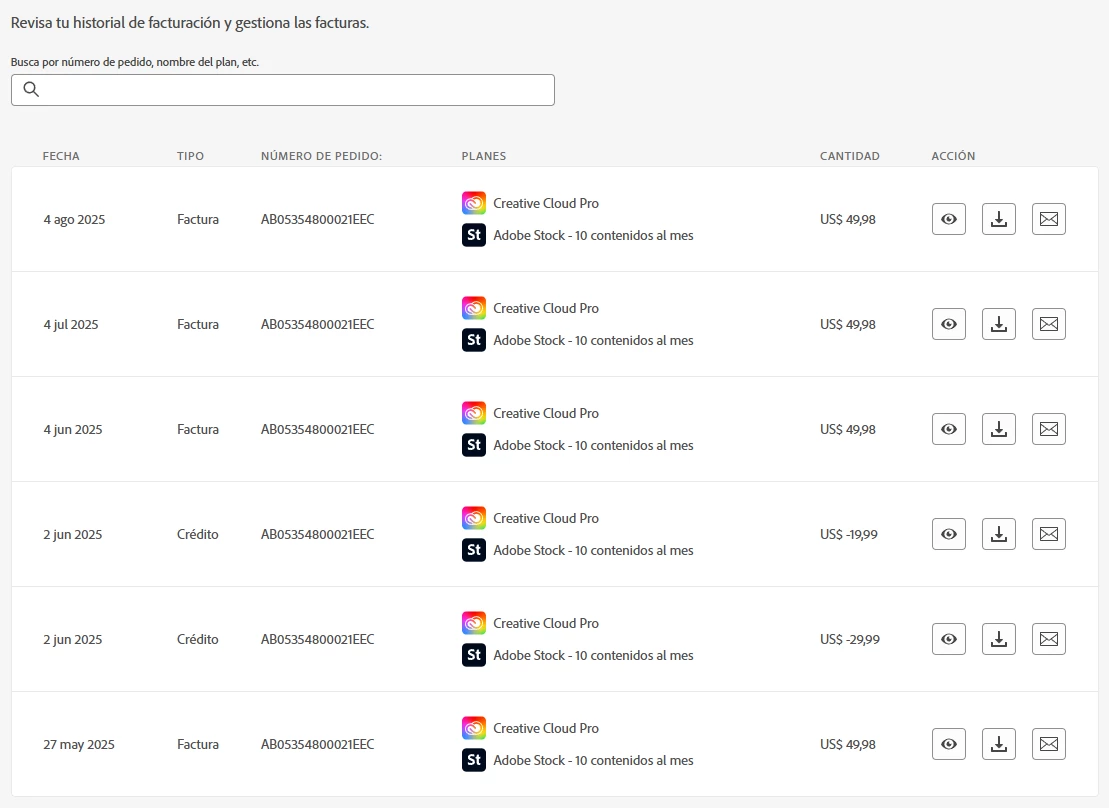Download the 4 jun 2025 invoice
Image resolution: width=1109 pixels, height=808 pixels.
[x=999, y=429]
